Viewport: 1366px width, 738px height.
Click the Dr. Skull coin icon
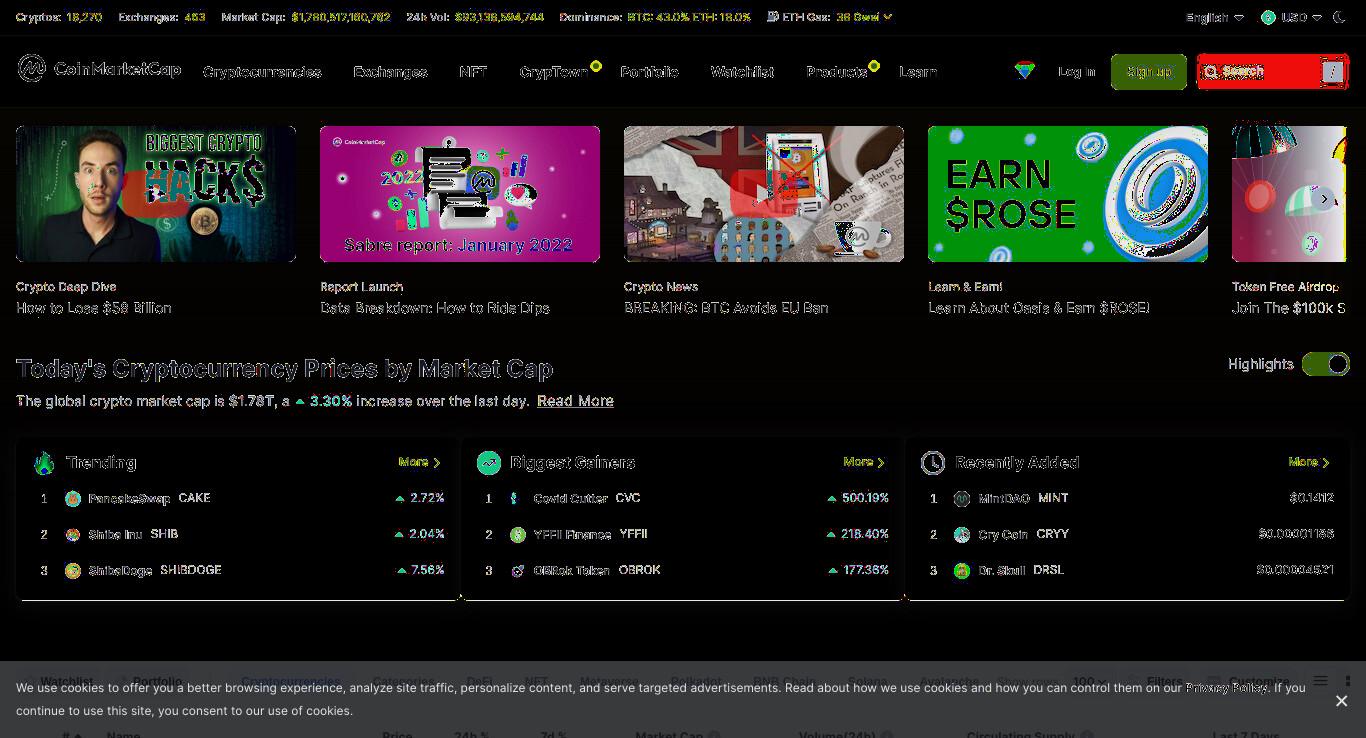[962, 570]
